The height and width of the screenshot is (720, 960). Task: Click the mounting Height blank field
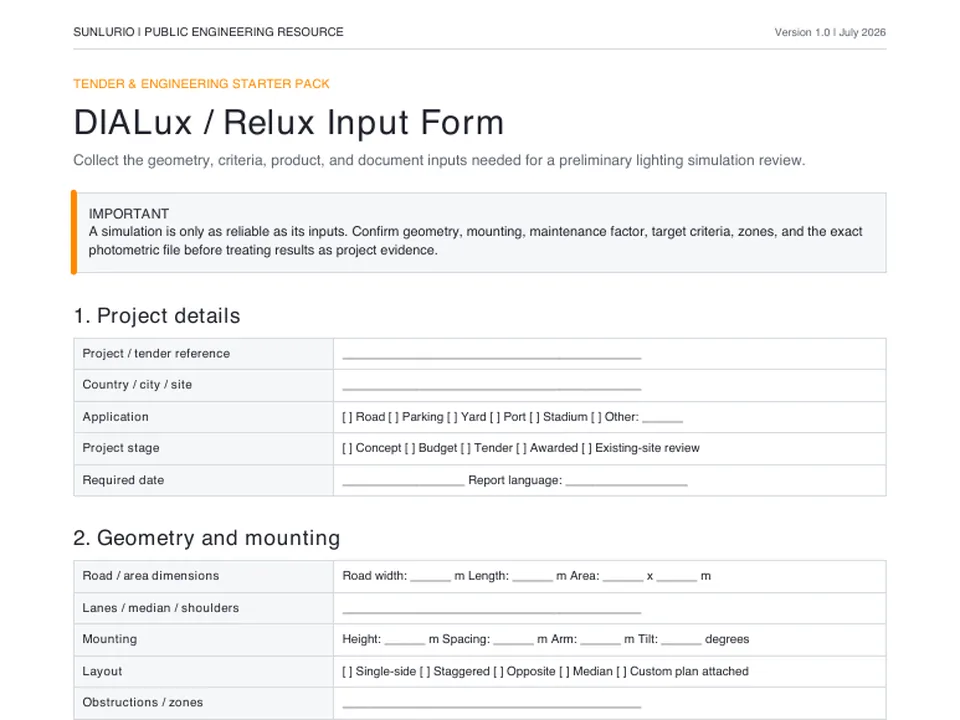(x=405, y=642)
